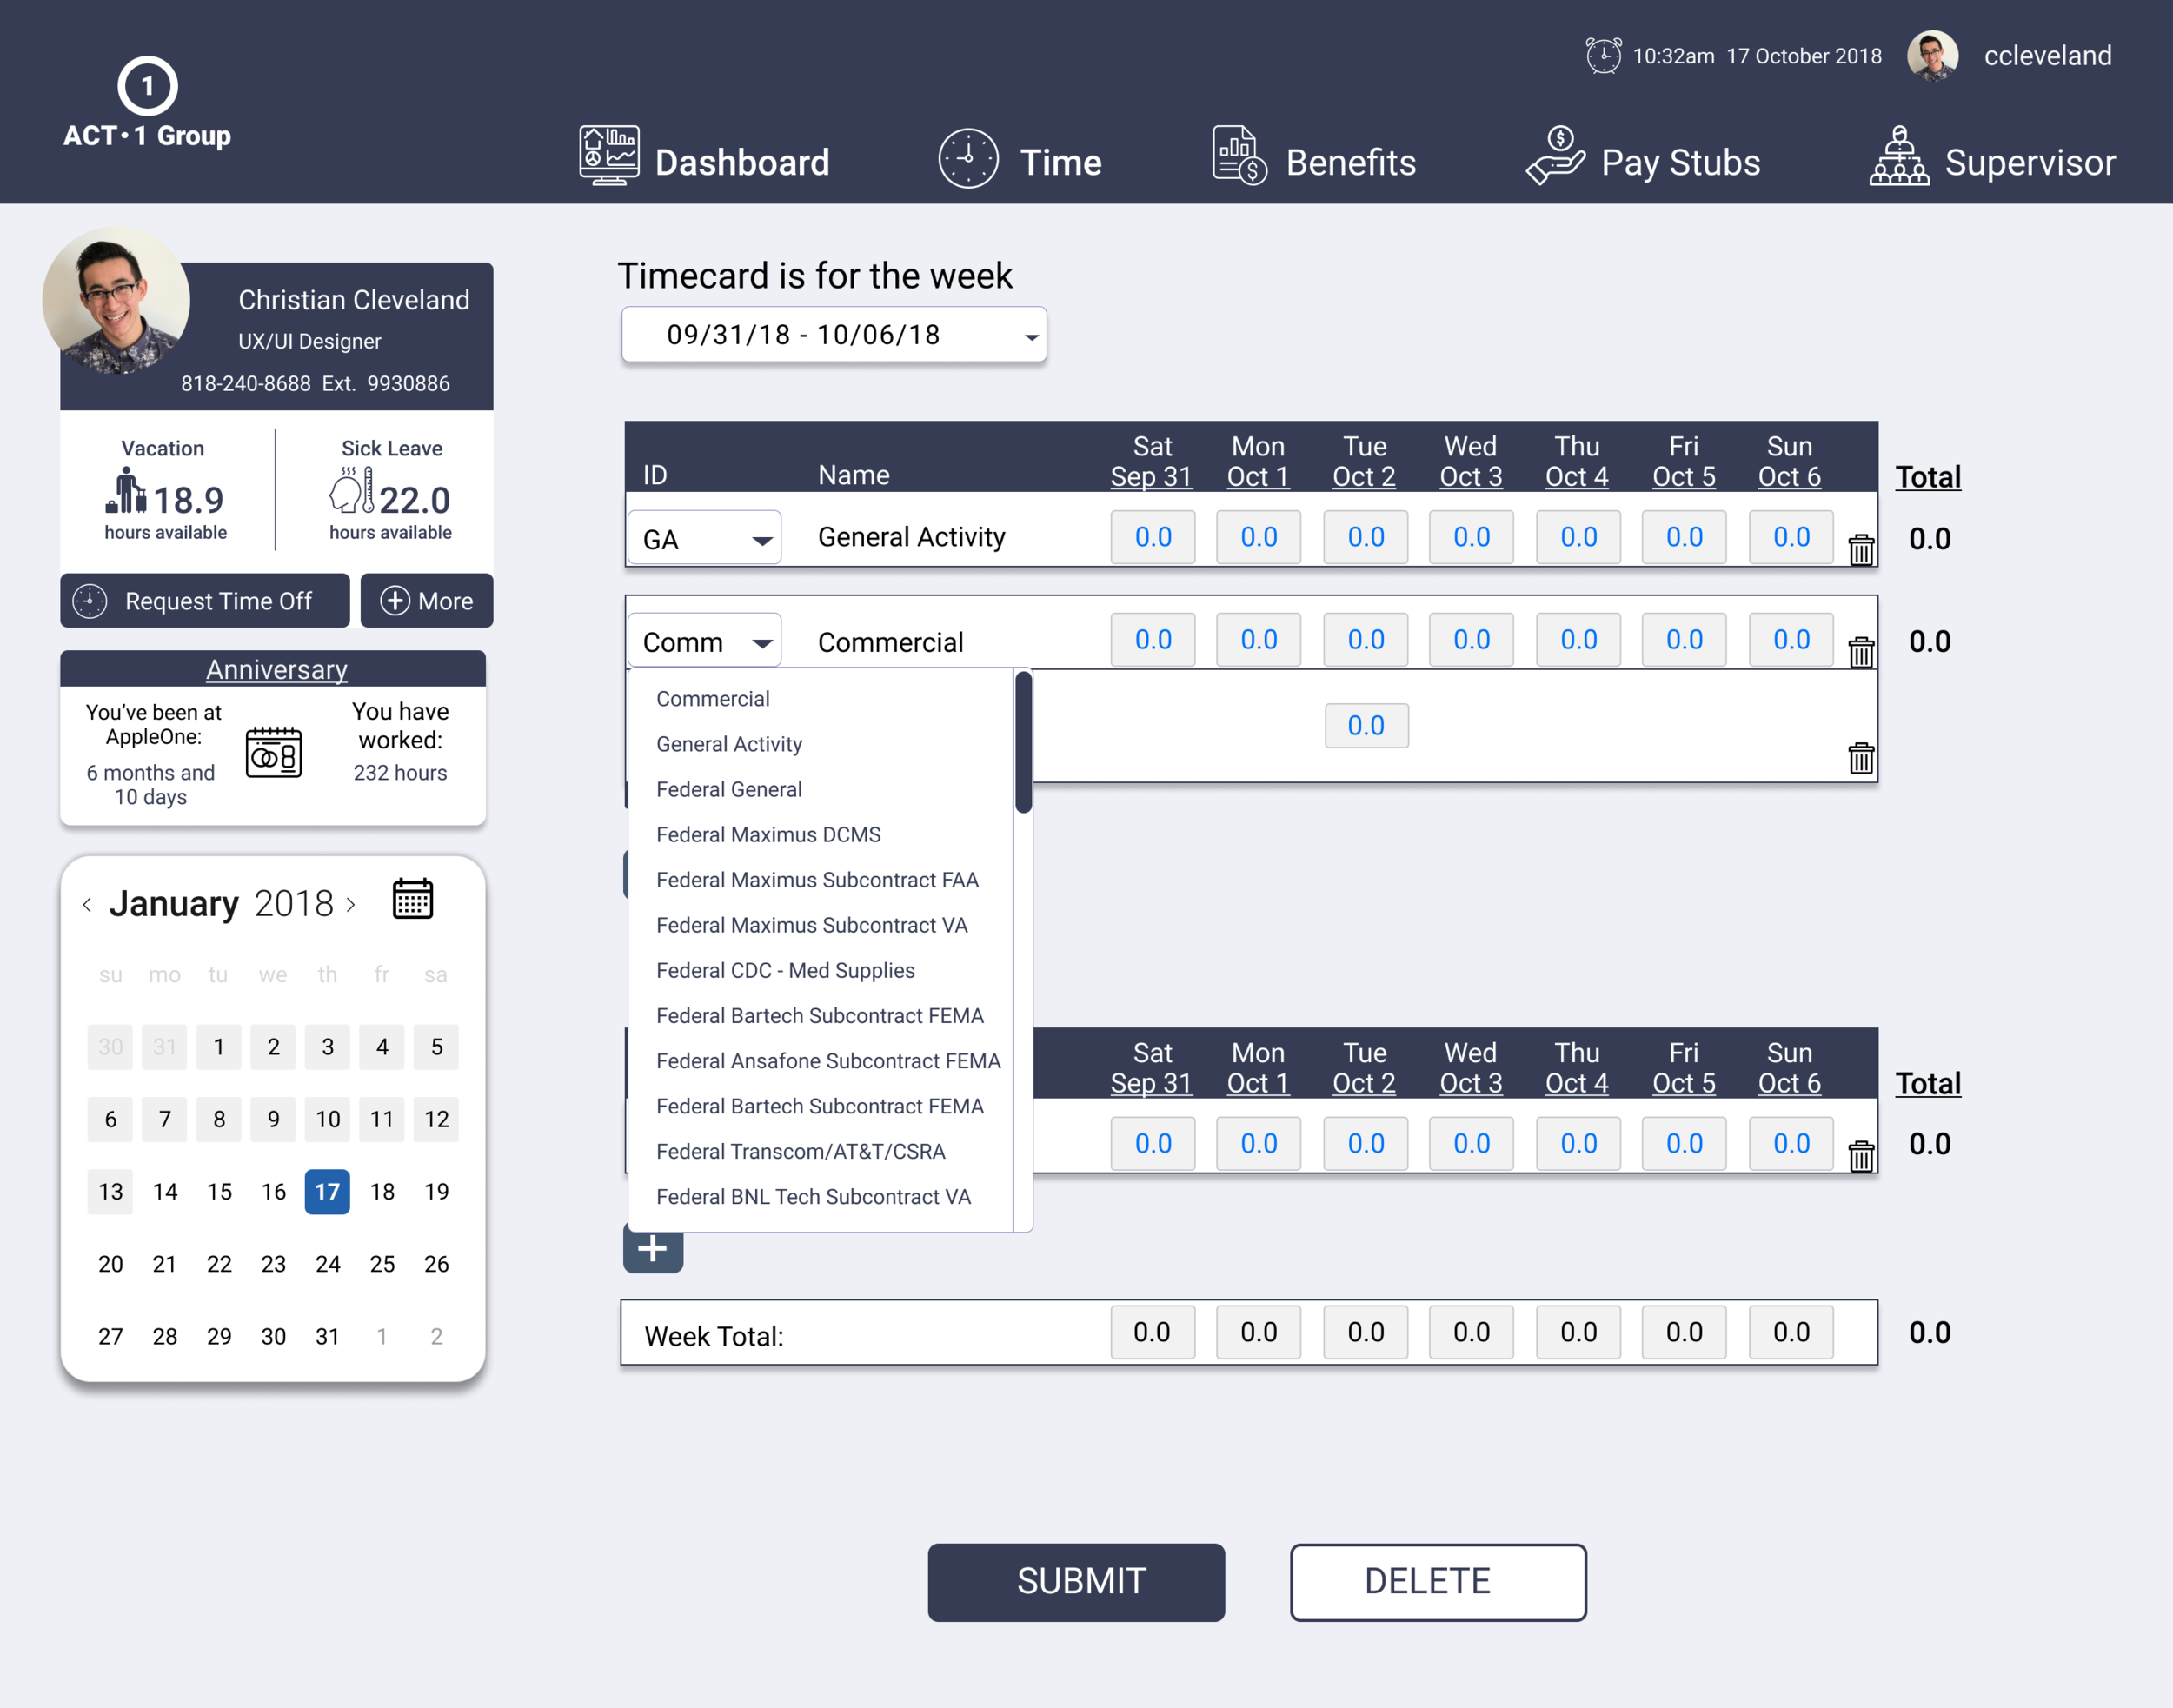Click the trash icon on General Activity row

1860,549
